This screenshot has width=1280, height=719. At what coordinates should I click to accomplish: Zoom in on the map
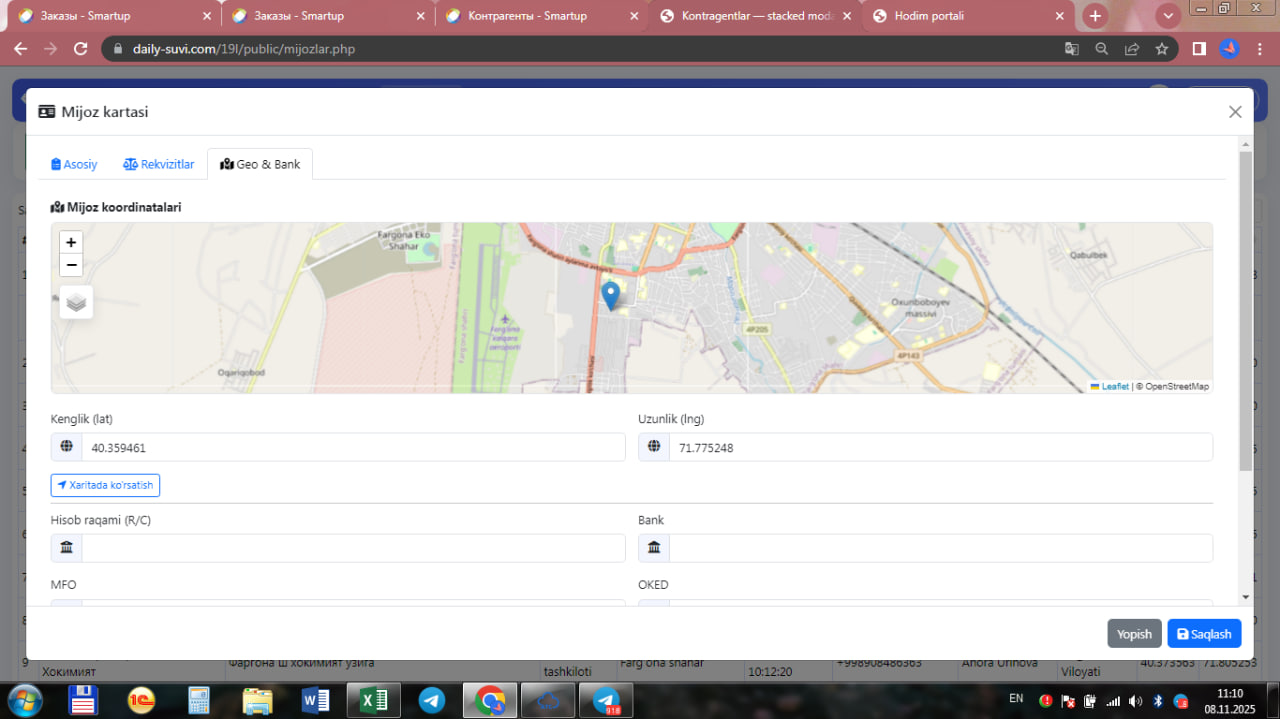71,242
